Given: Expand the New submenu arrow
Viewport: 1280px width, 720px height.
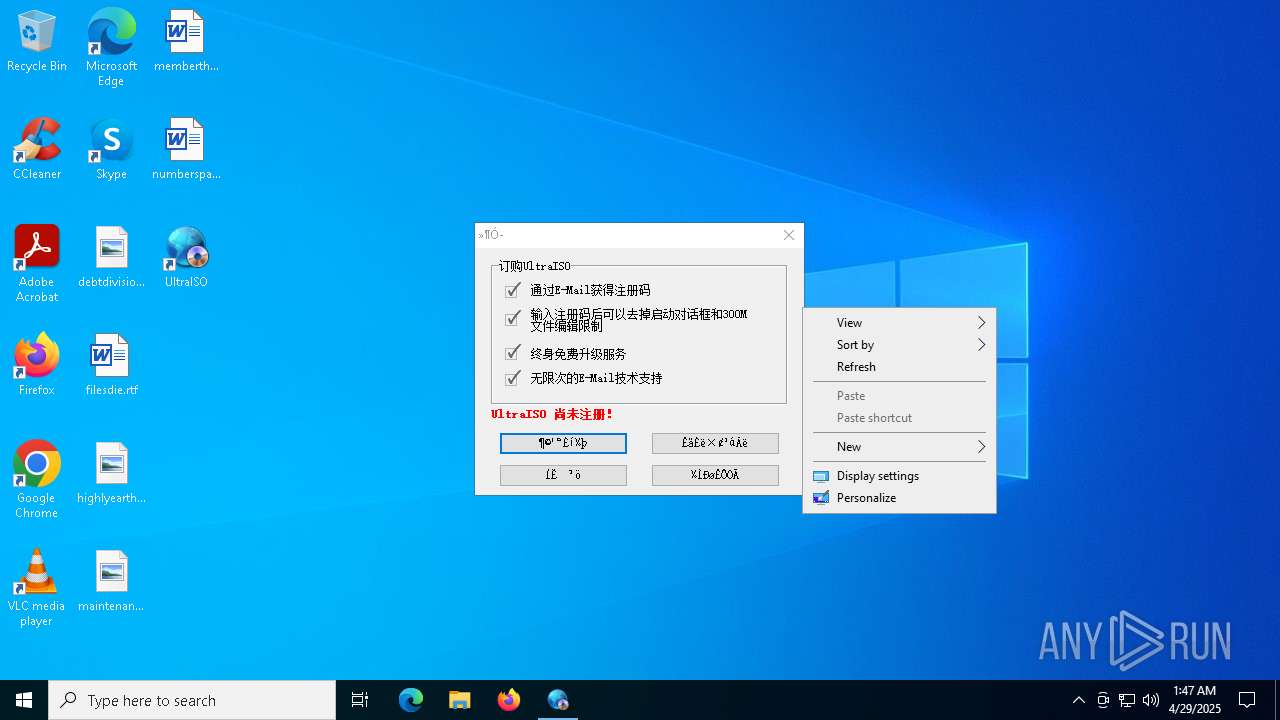Looking at the screenshot, I should [981, 447].
